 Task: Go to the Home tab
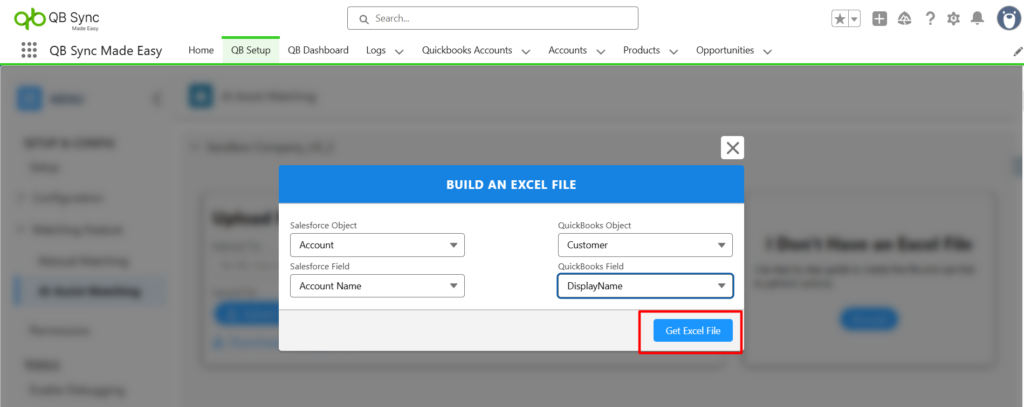click(201, 50)
